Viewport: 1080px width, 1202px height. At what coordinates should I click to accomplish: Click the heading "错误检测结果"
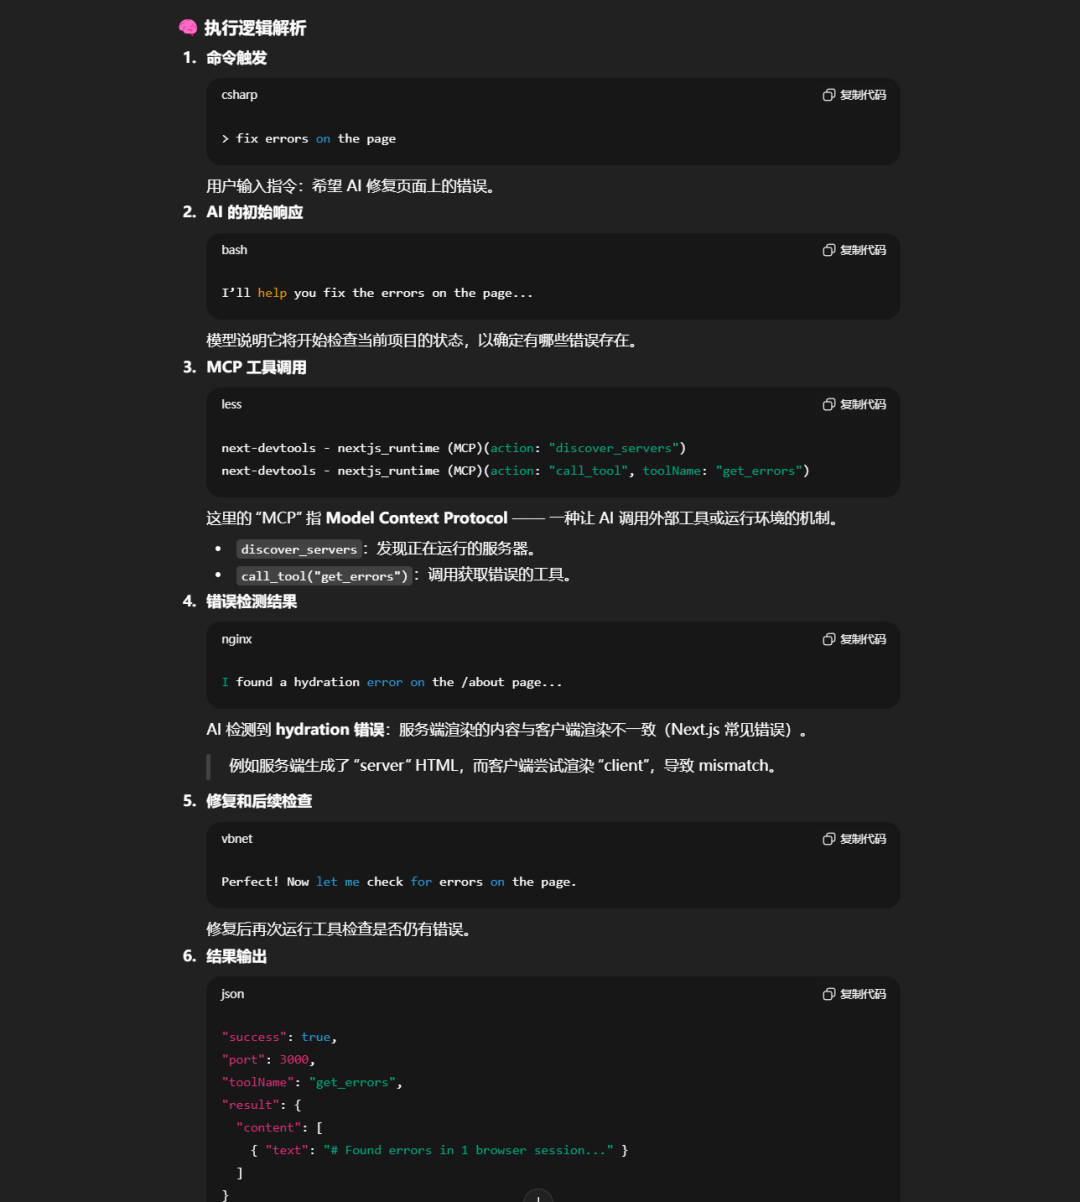coord(251,601)
